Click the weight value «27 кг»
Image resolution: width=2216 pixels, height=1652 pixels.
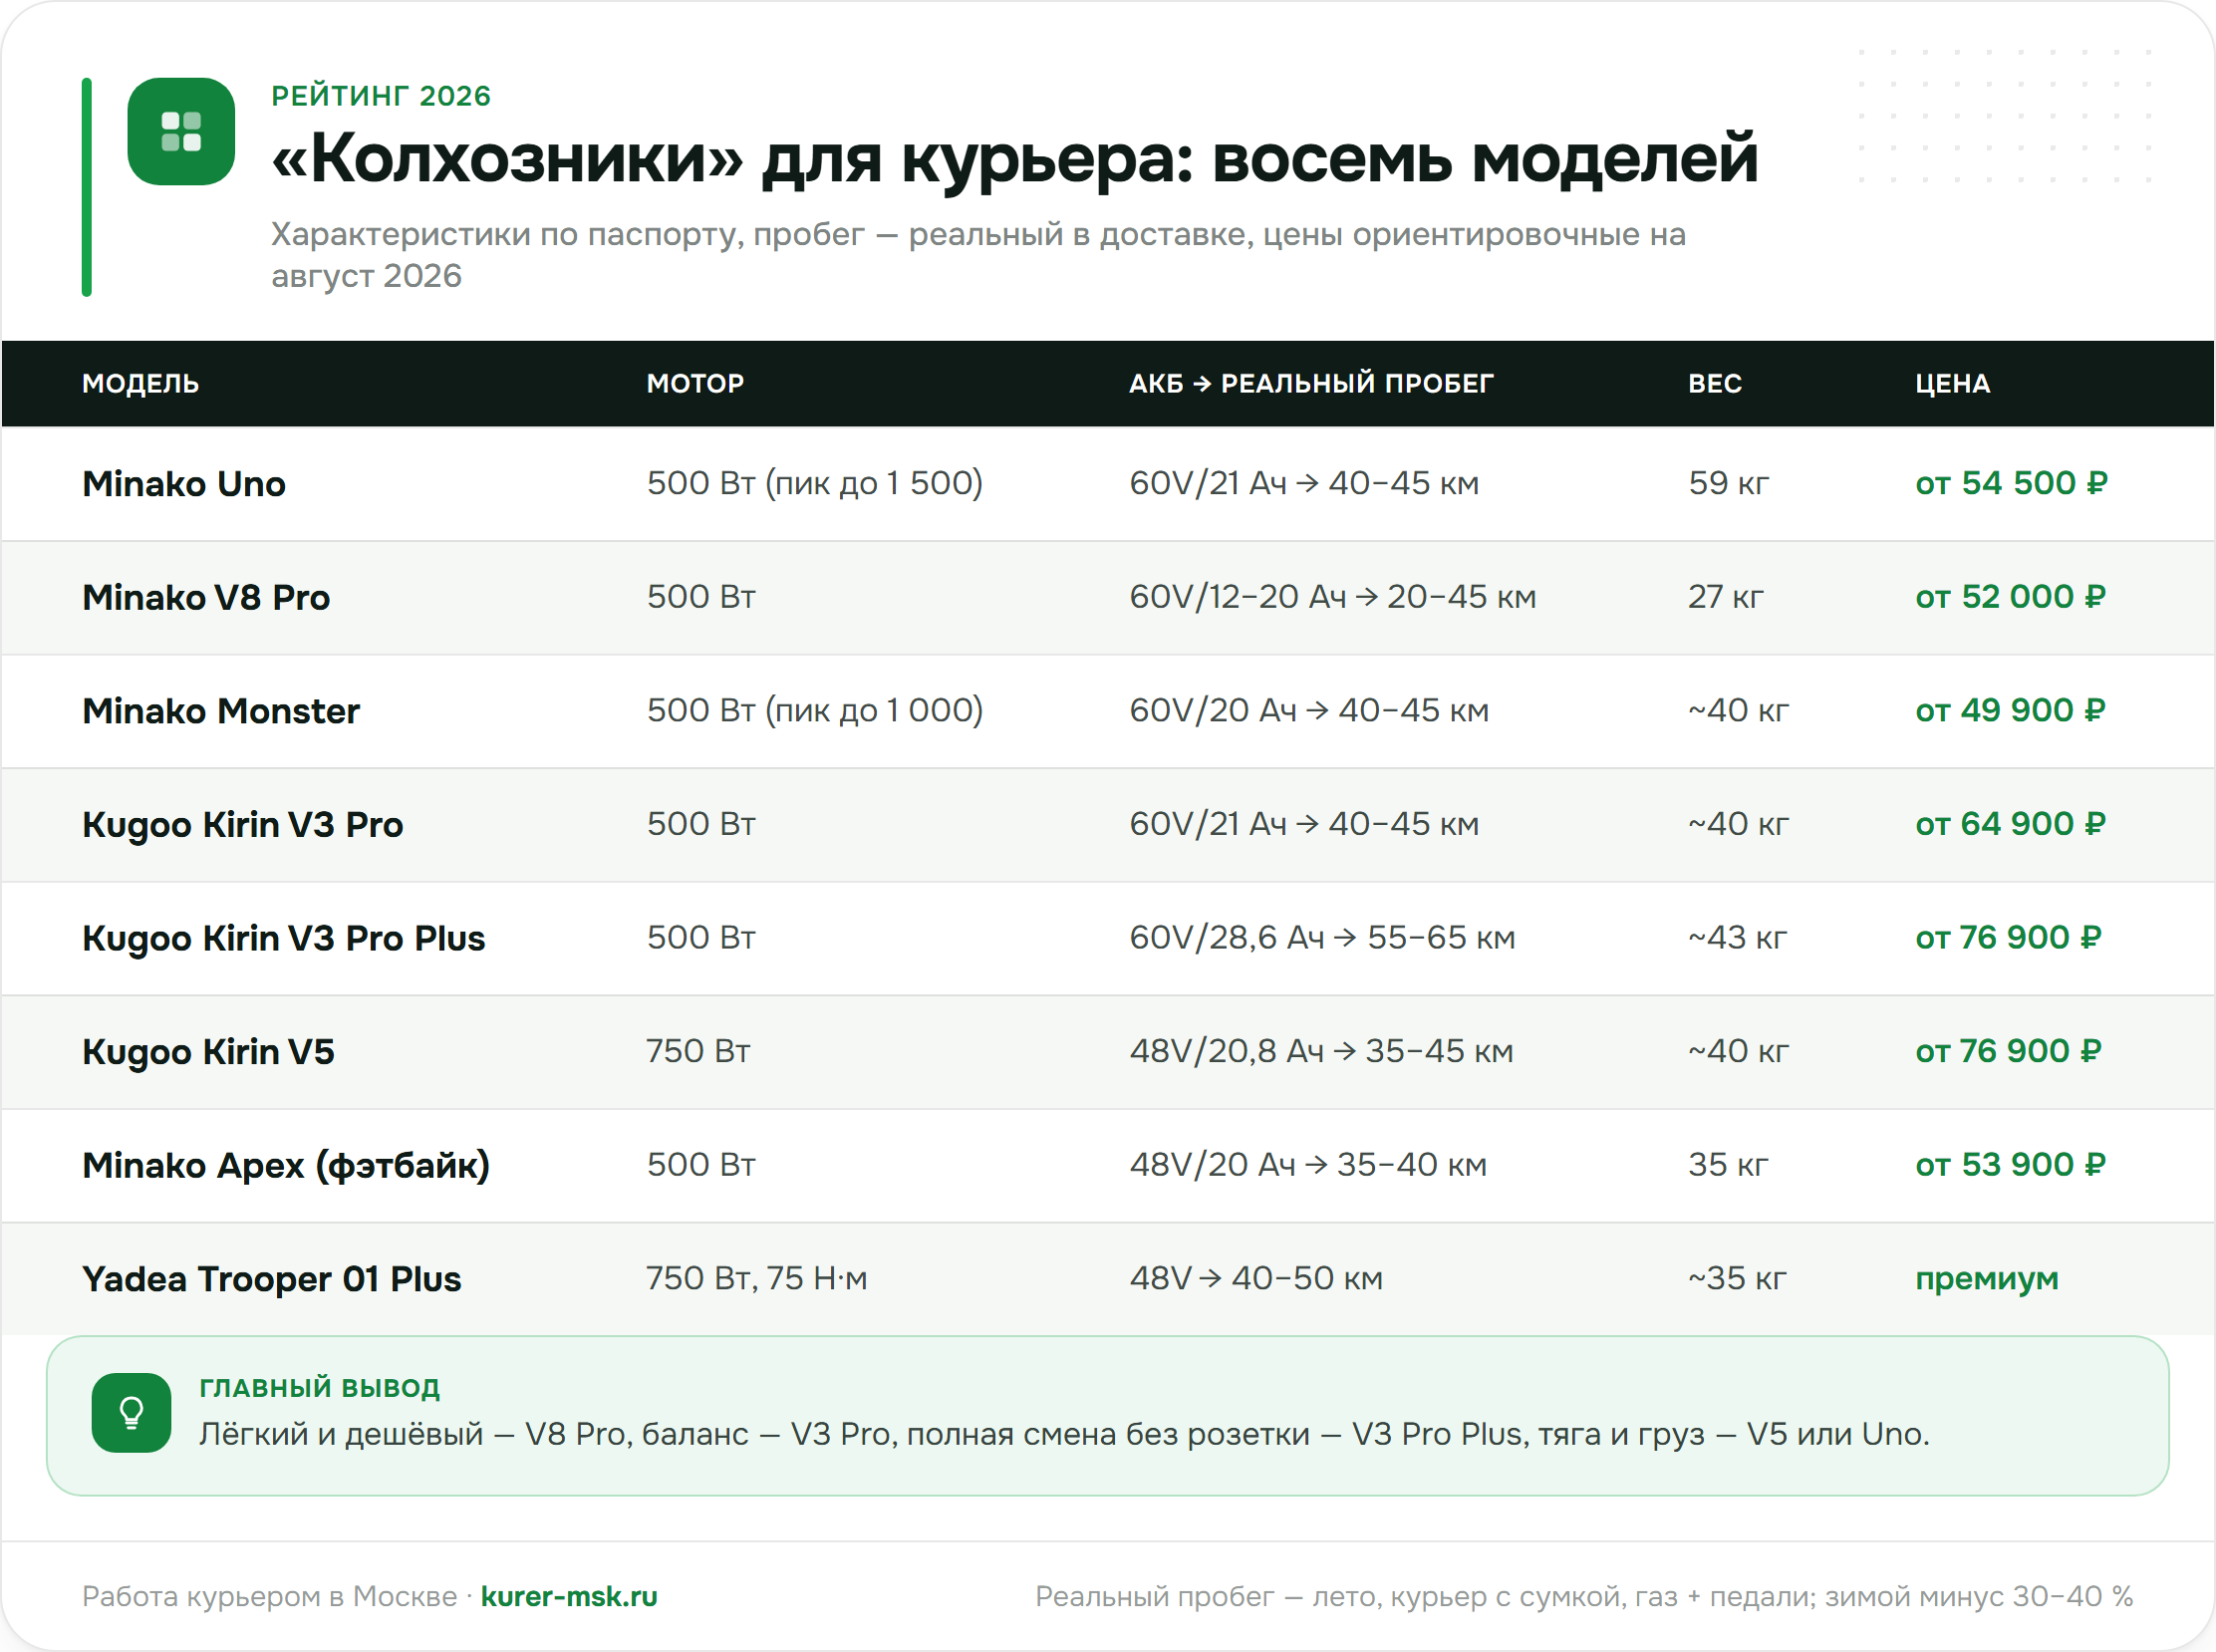pyautogui.click(x=1726, y=597)
